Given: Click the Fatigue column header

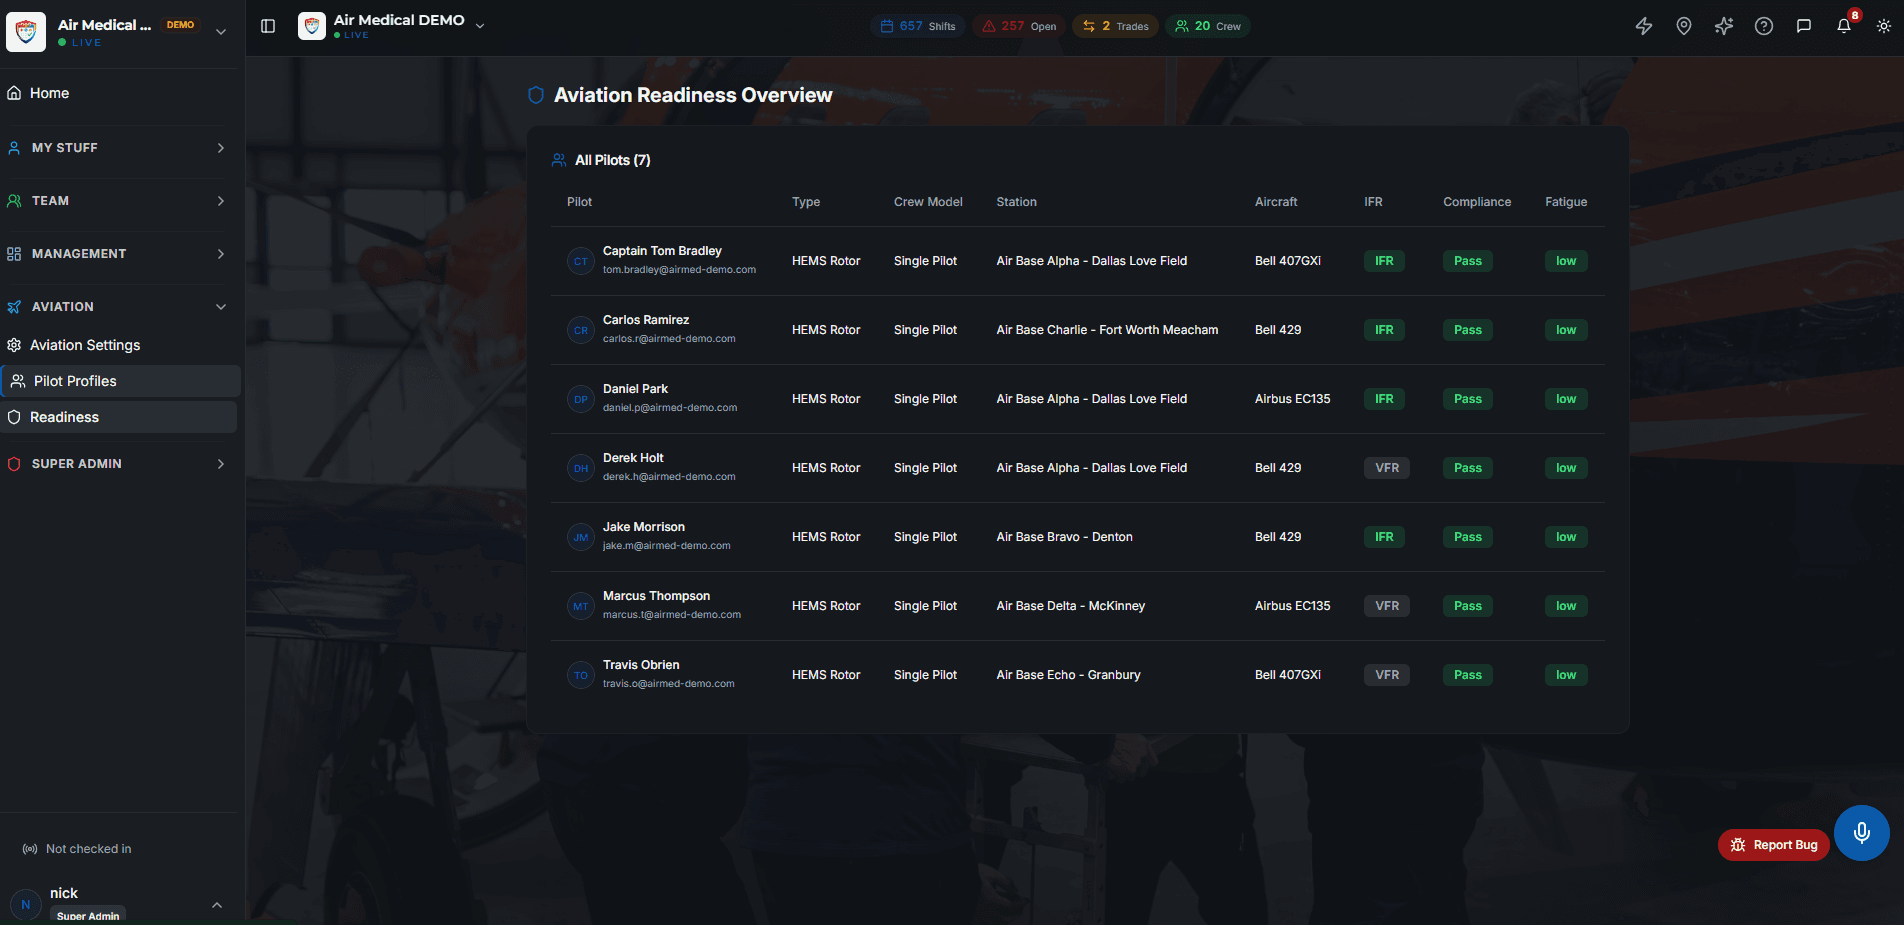Looking at the screenshot, I should (x=1566, y=202).
